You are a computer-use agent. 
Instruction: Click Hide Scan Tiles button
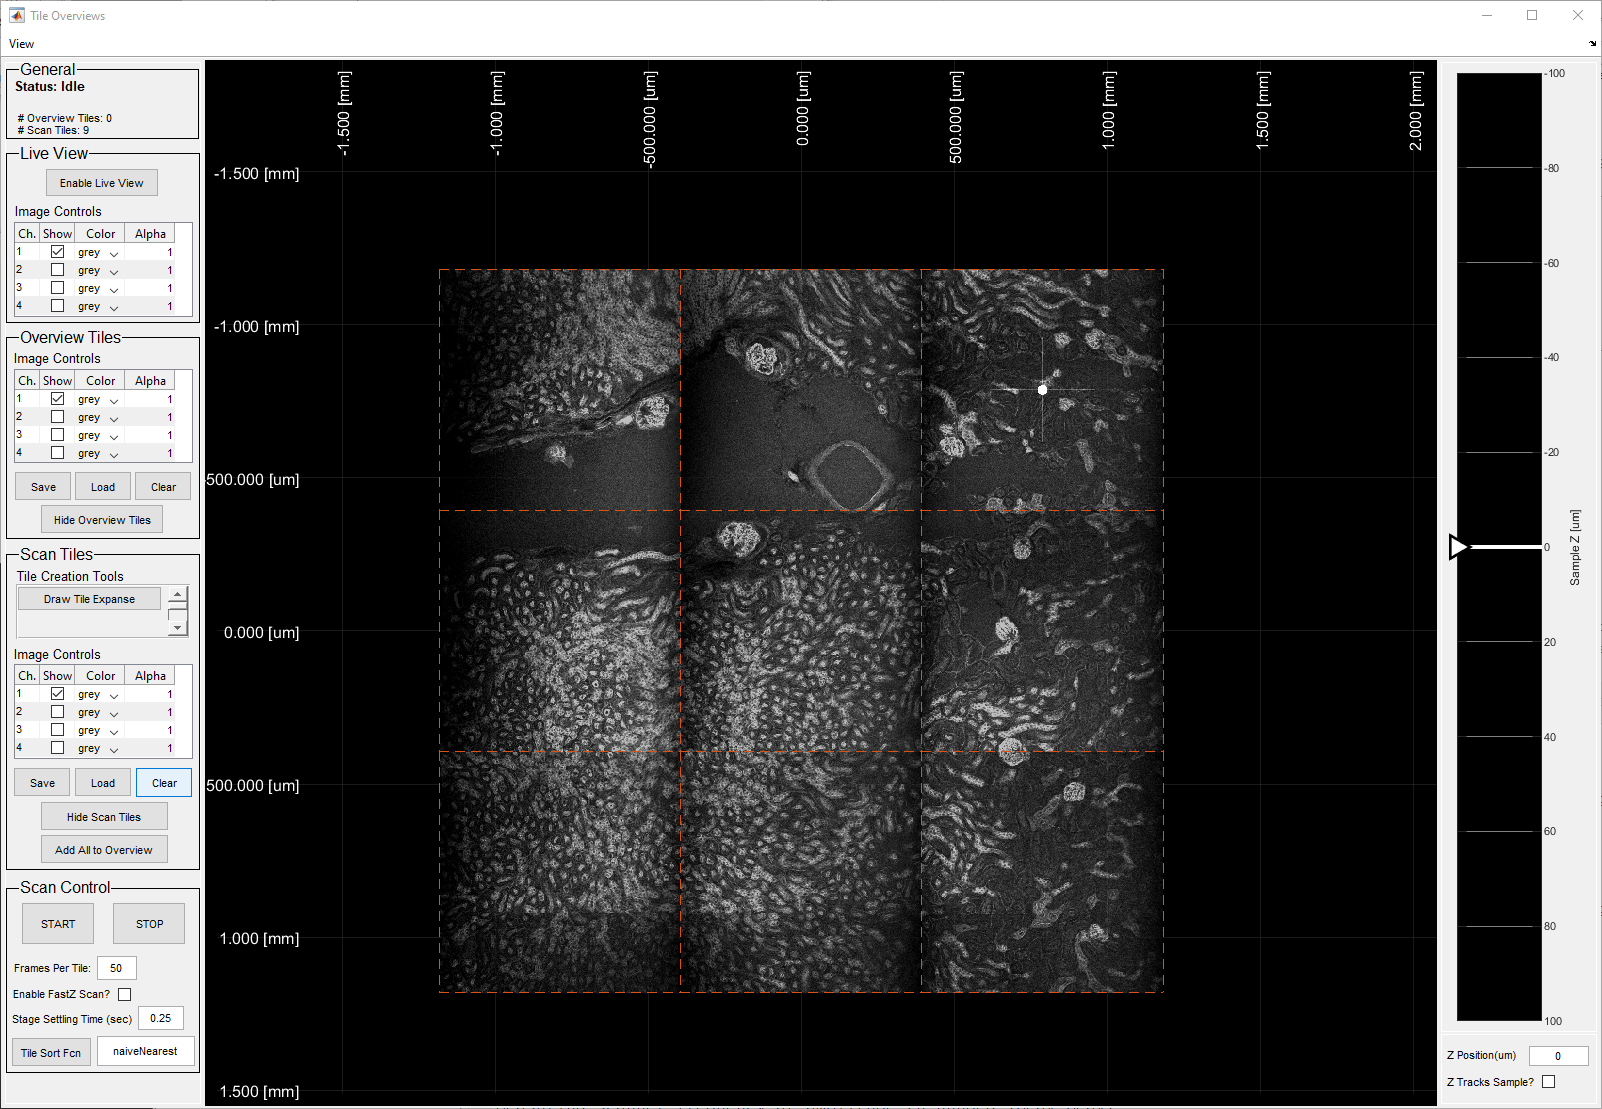[x=104, y=817]
